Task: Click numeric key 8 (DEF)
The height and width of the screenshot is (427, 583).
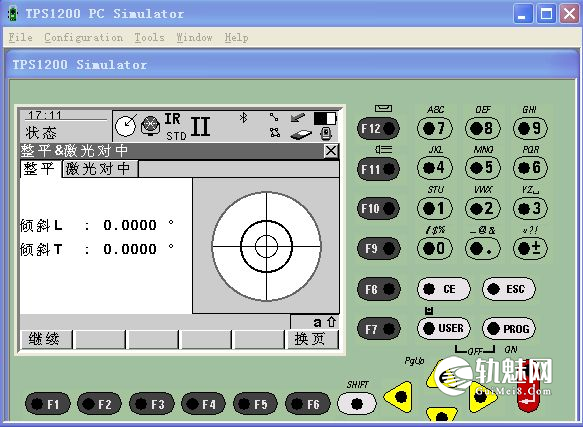Action: pos(482,128)
